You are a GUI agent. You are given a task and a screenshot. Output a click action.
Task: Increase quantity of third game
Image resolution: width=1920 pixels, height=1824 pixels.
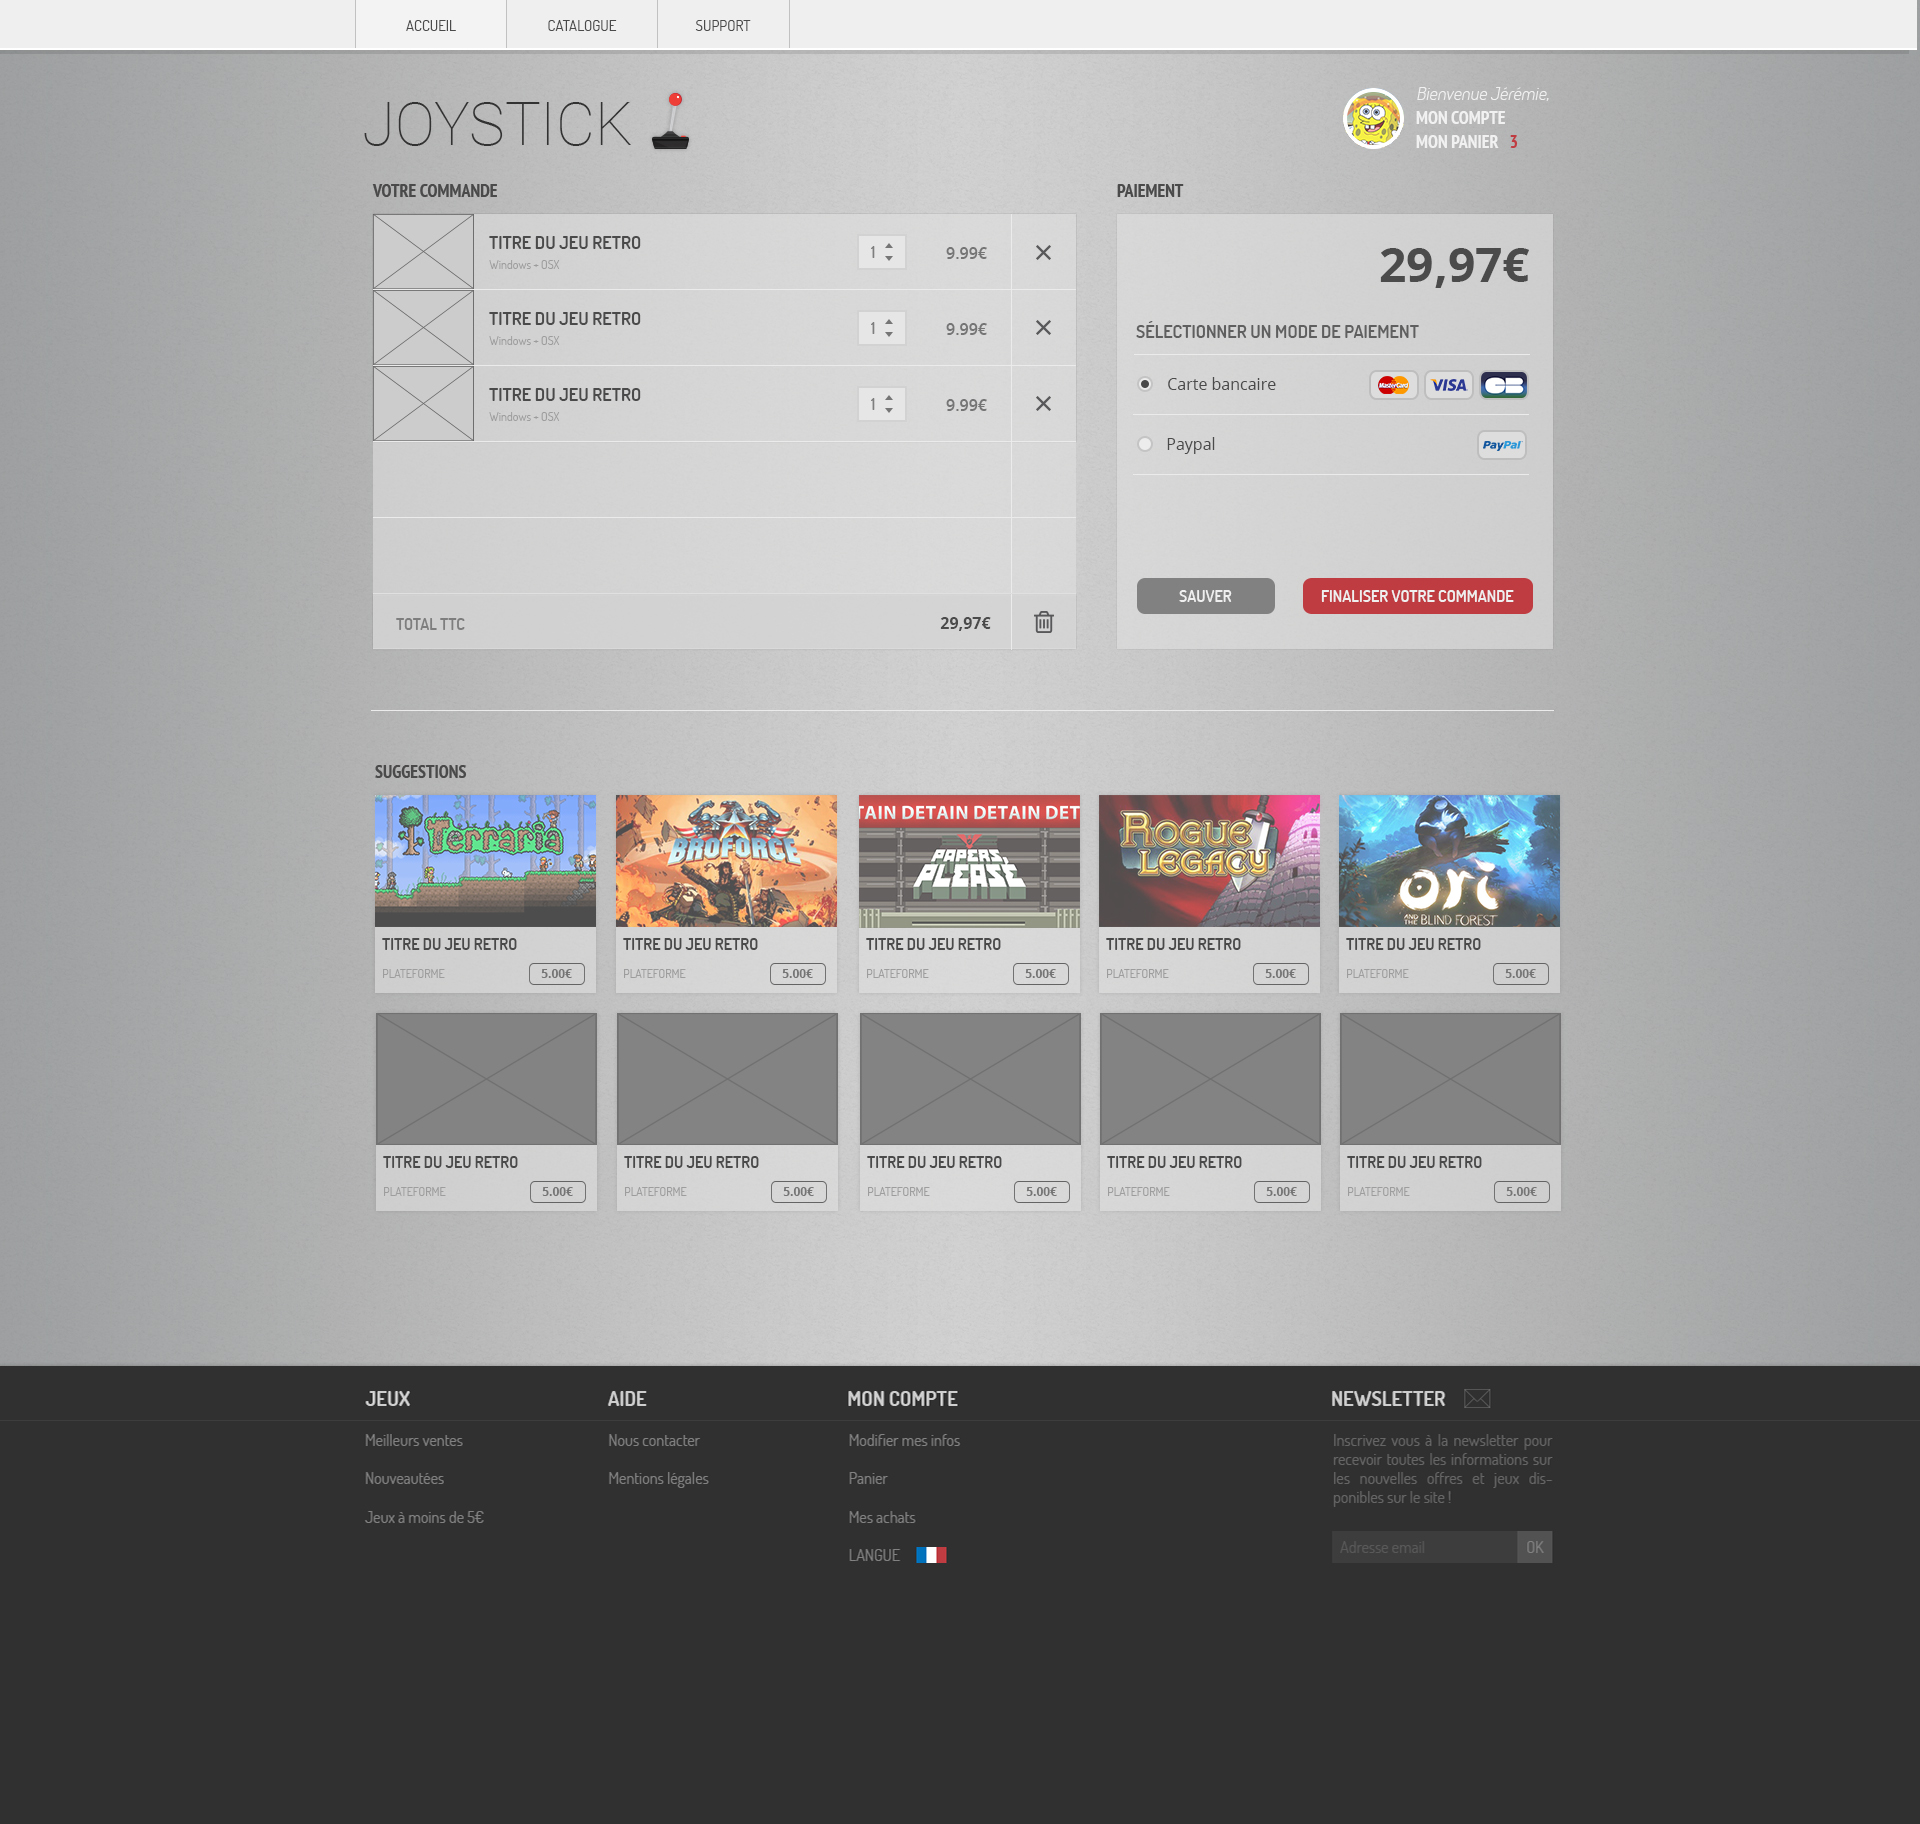889,398
